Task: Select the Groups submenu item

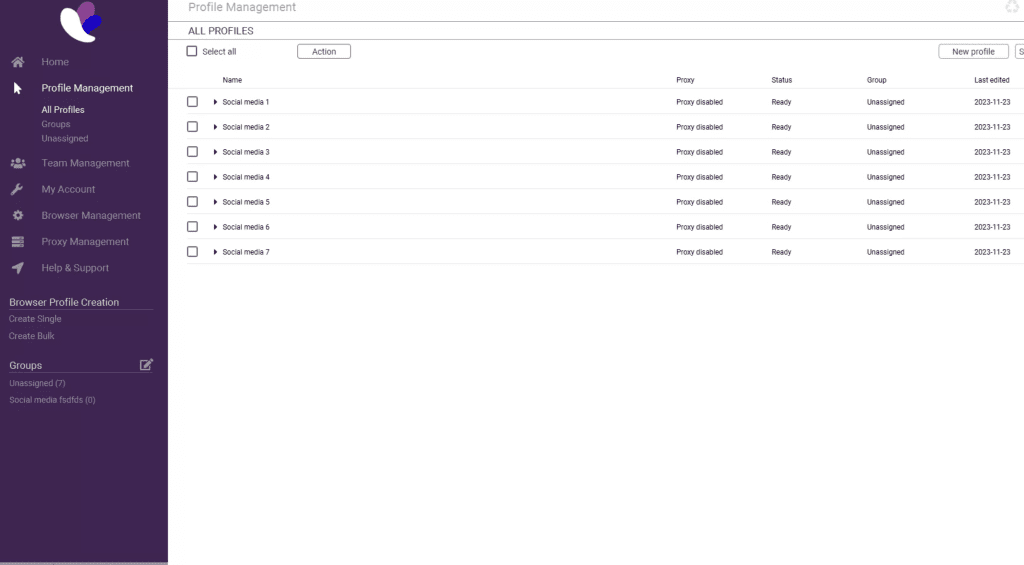Action: point(56,124)
